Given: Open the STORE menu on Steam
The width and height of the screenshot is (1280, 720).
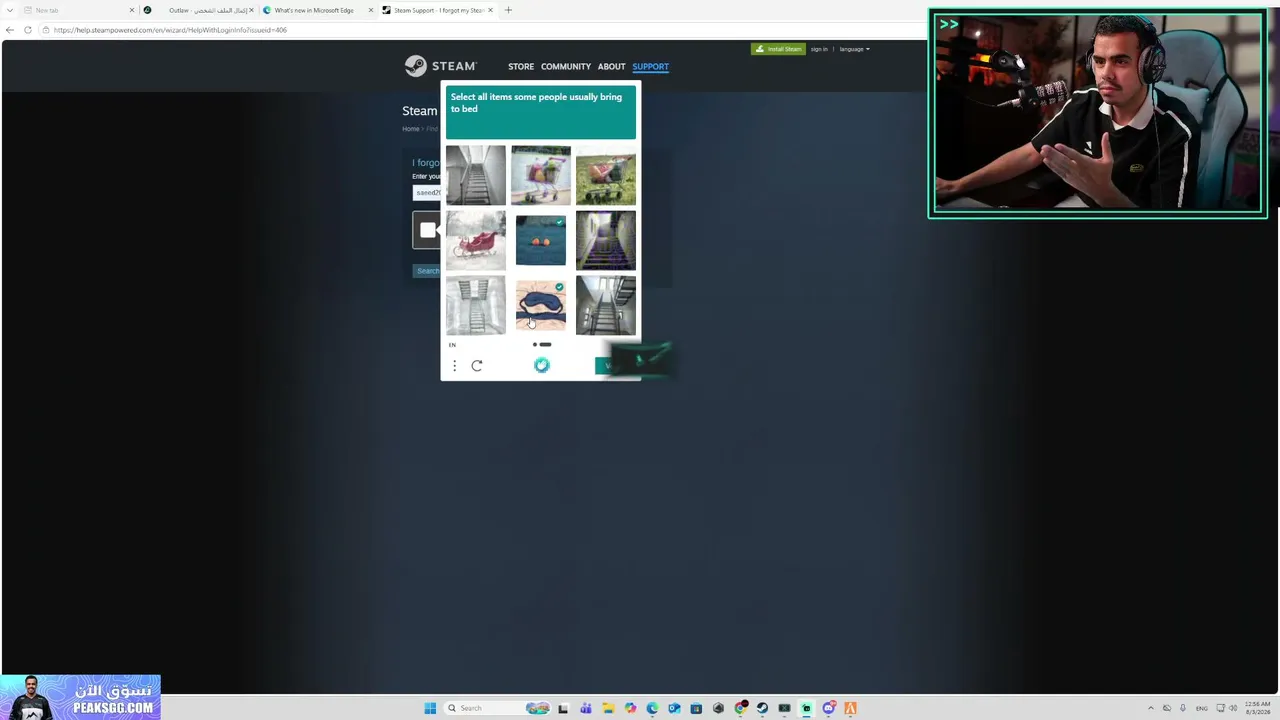Looking at the screenshot, I should (521, 67).
